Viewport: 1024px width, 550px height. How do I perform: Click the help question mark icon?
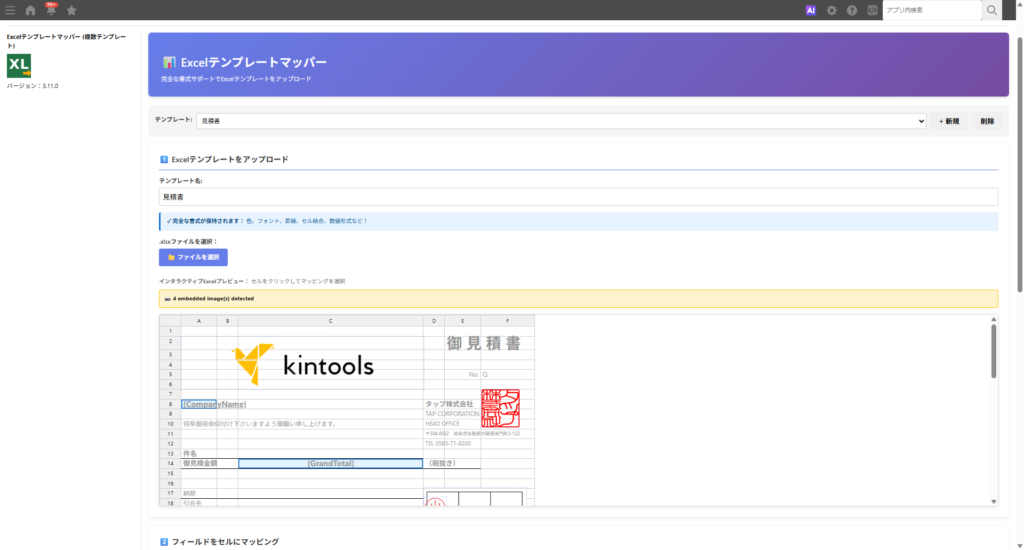[x=852, y=10]
